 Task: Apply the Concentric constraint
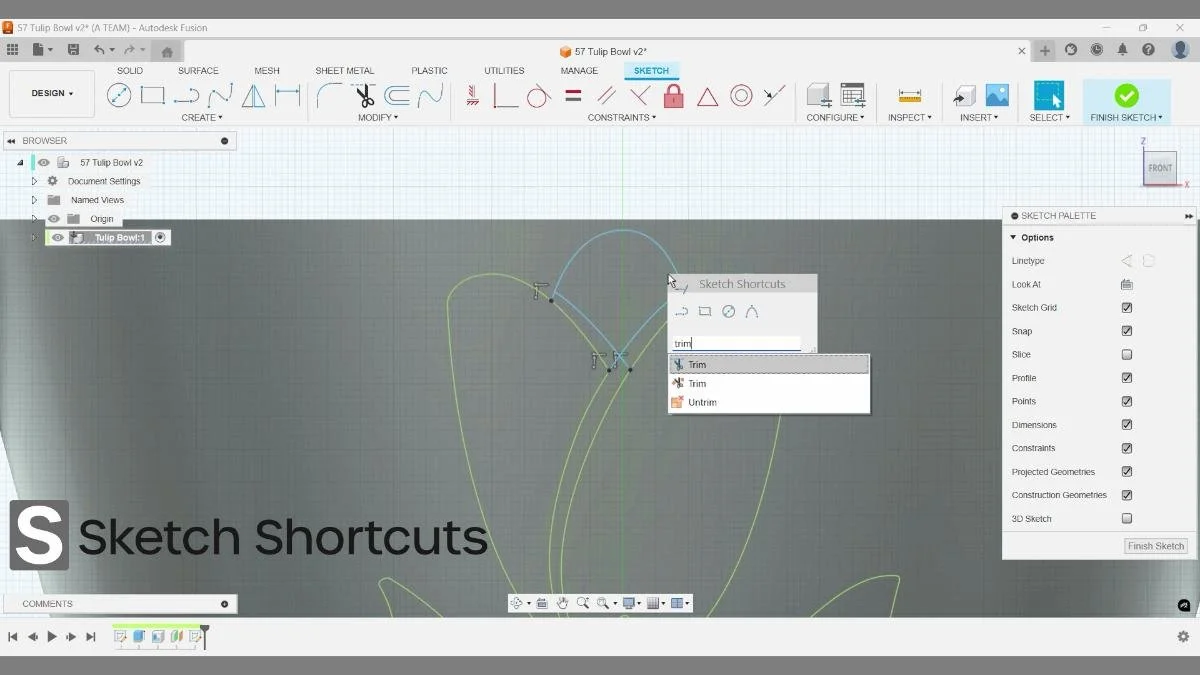tap(741, 95)
